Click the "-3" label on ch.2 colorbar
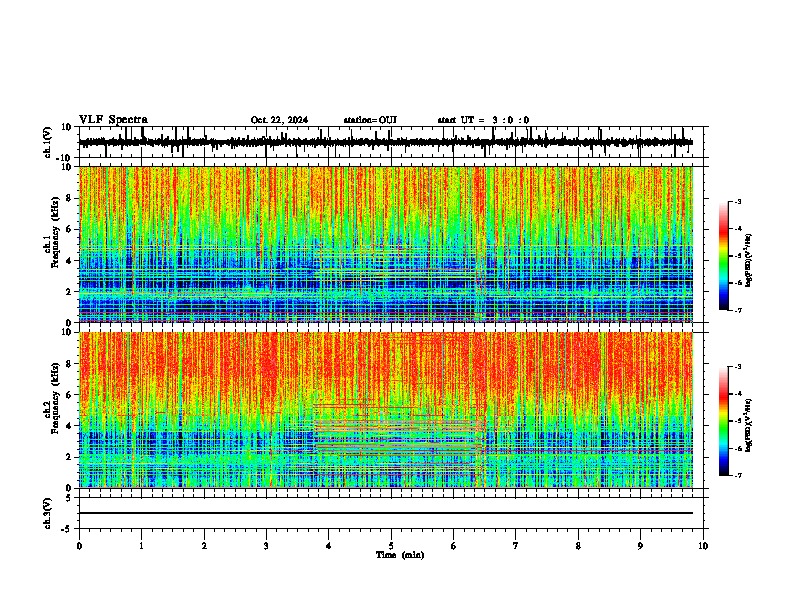This screenshot has height=612, width=792. pyautogui.click(x=738, y=367)
